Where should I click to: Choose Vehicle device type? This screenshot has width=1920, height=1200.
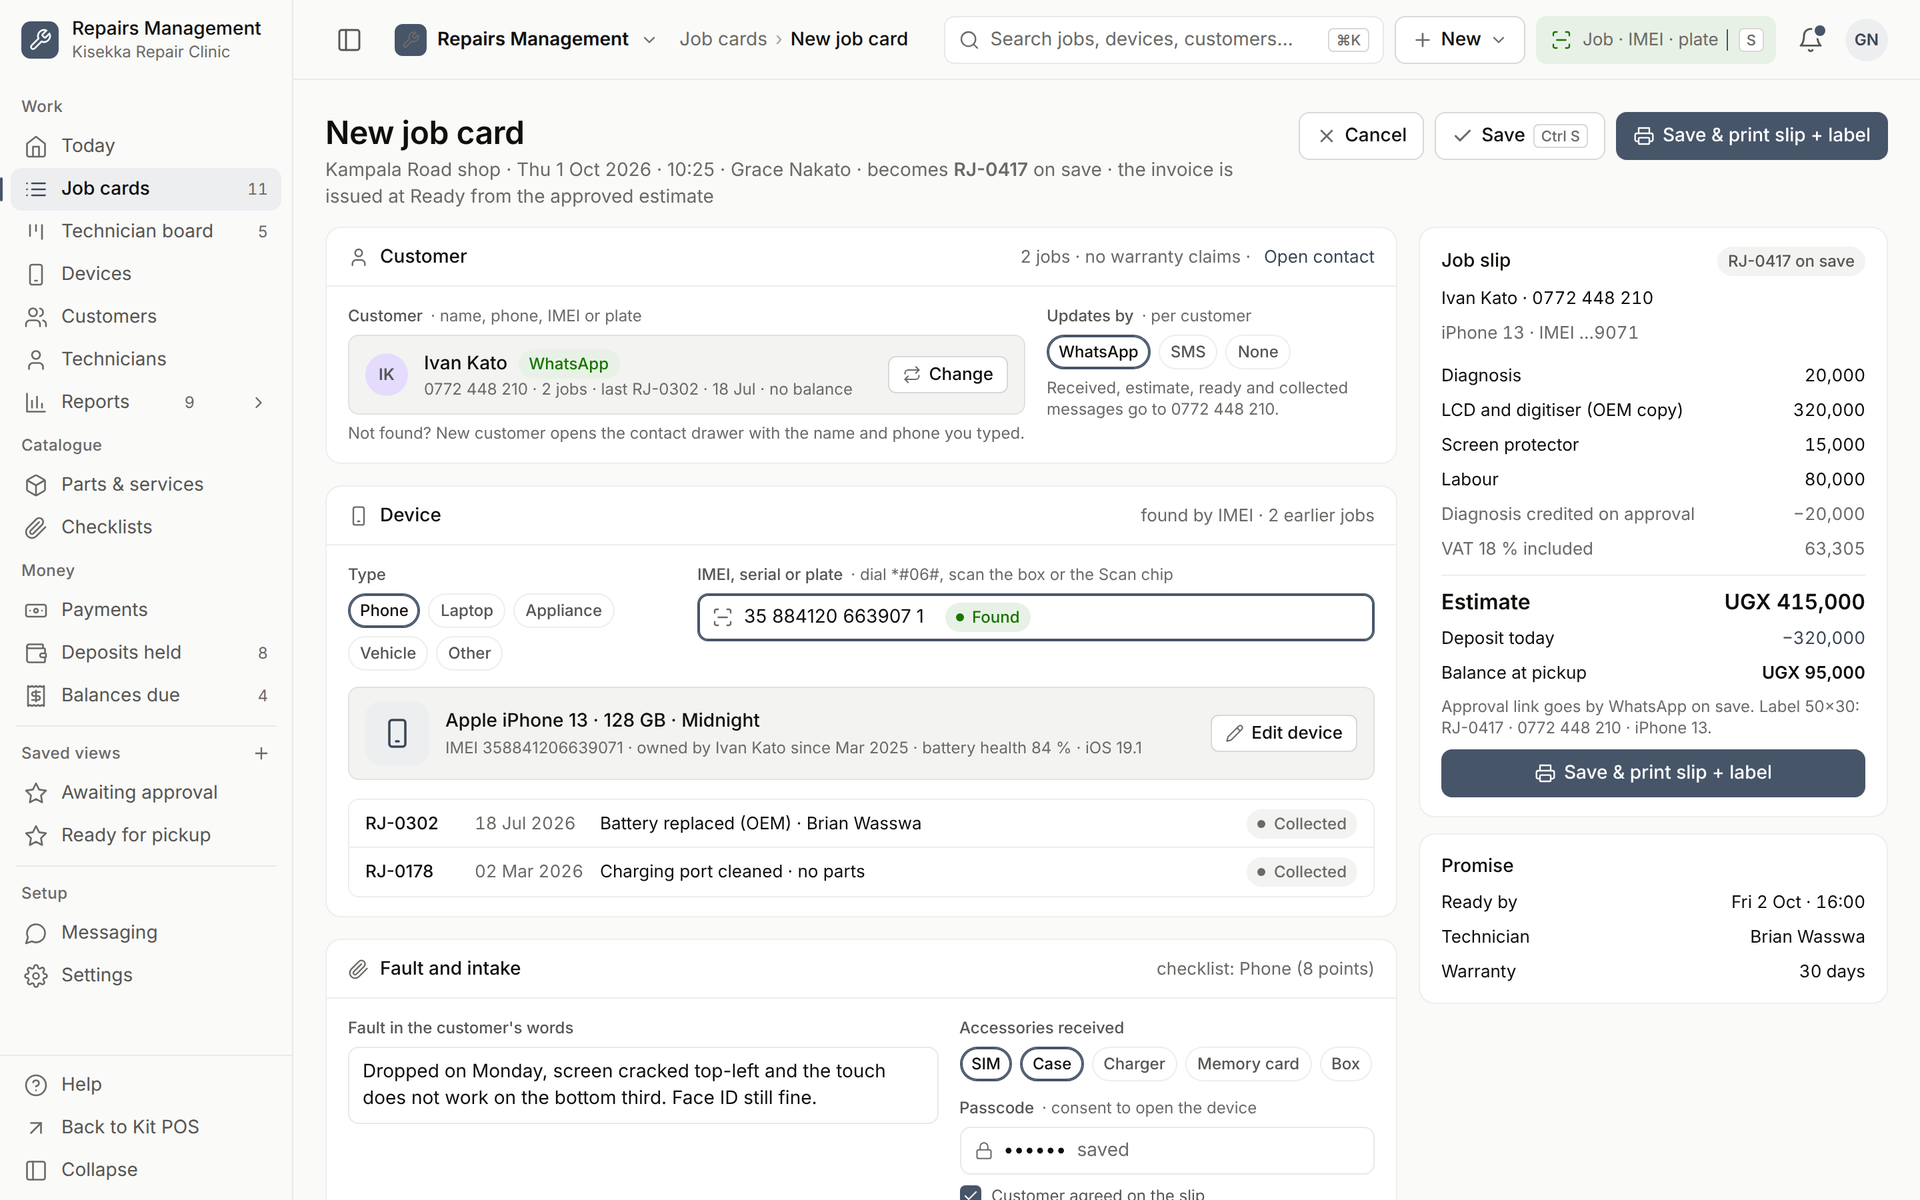388,654
